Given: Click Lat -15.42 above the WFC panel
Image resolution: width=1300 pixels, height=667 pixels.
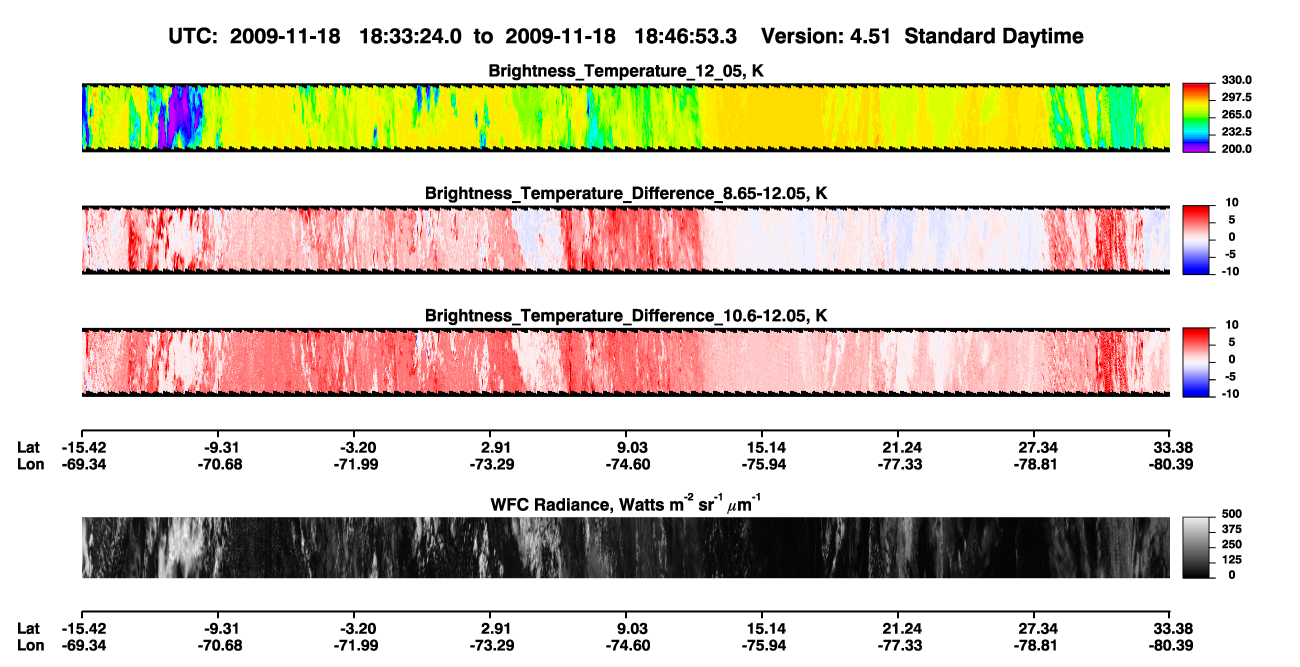Looking at the screenshot, I should pos(84,448).
